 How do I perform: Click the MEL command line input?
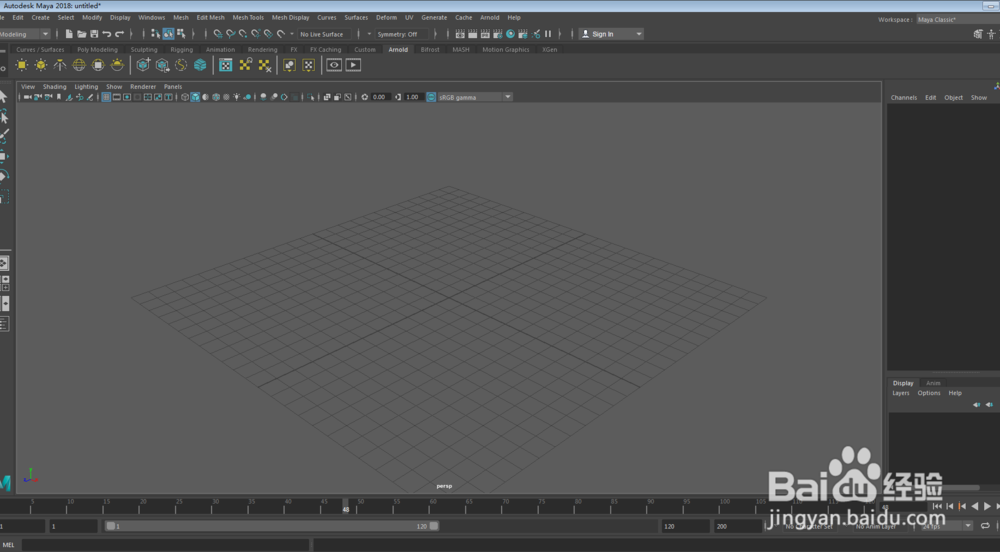click(165, 545)
